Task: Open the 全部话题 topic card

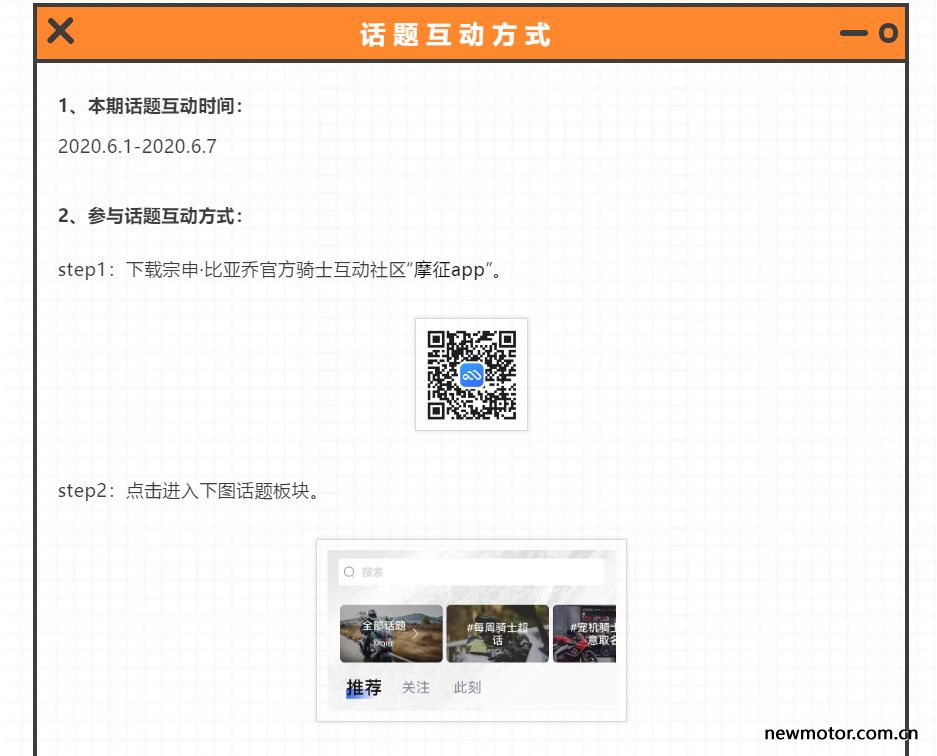Action: [x=391, y=633]
